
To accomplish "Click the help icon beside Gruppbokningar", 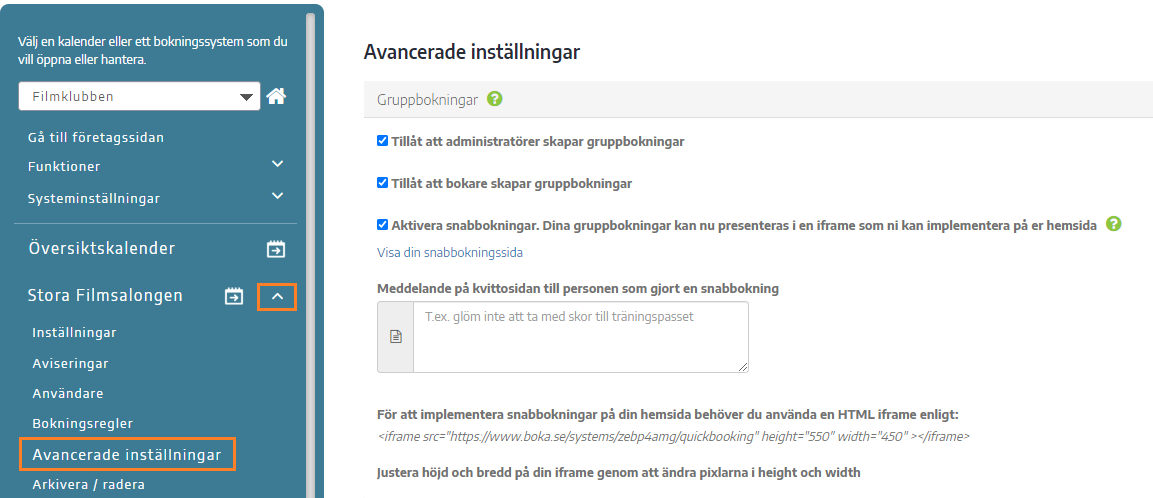I will [494, 99].
